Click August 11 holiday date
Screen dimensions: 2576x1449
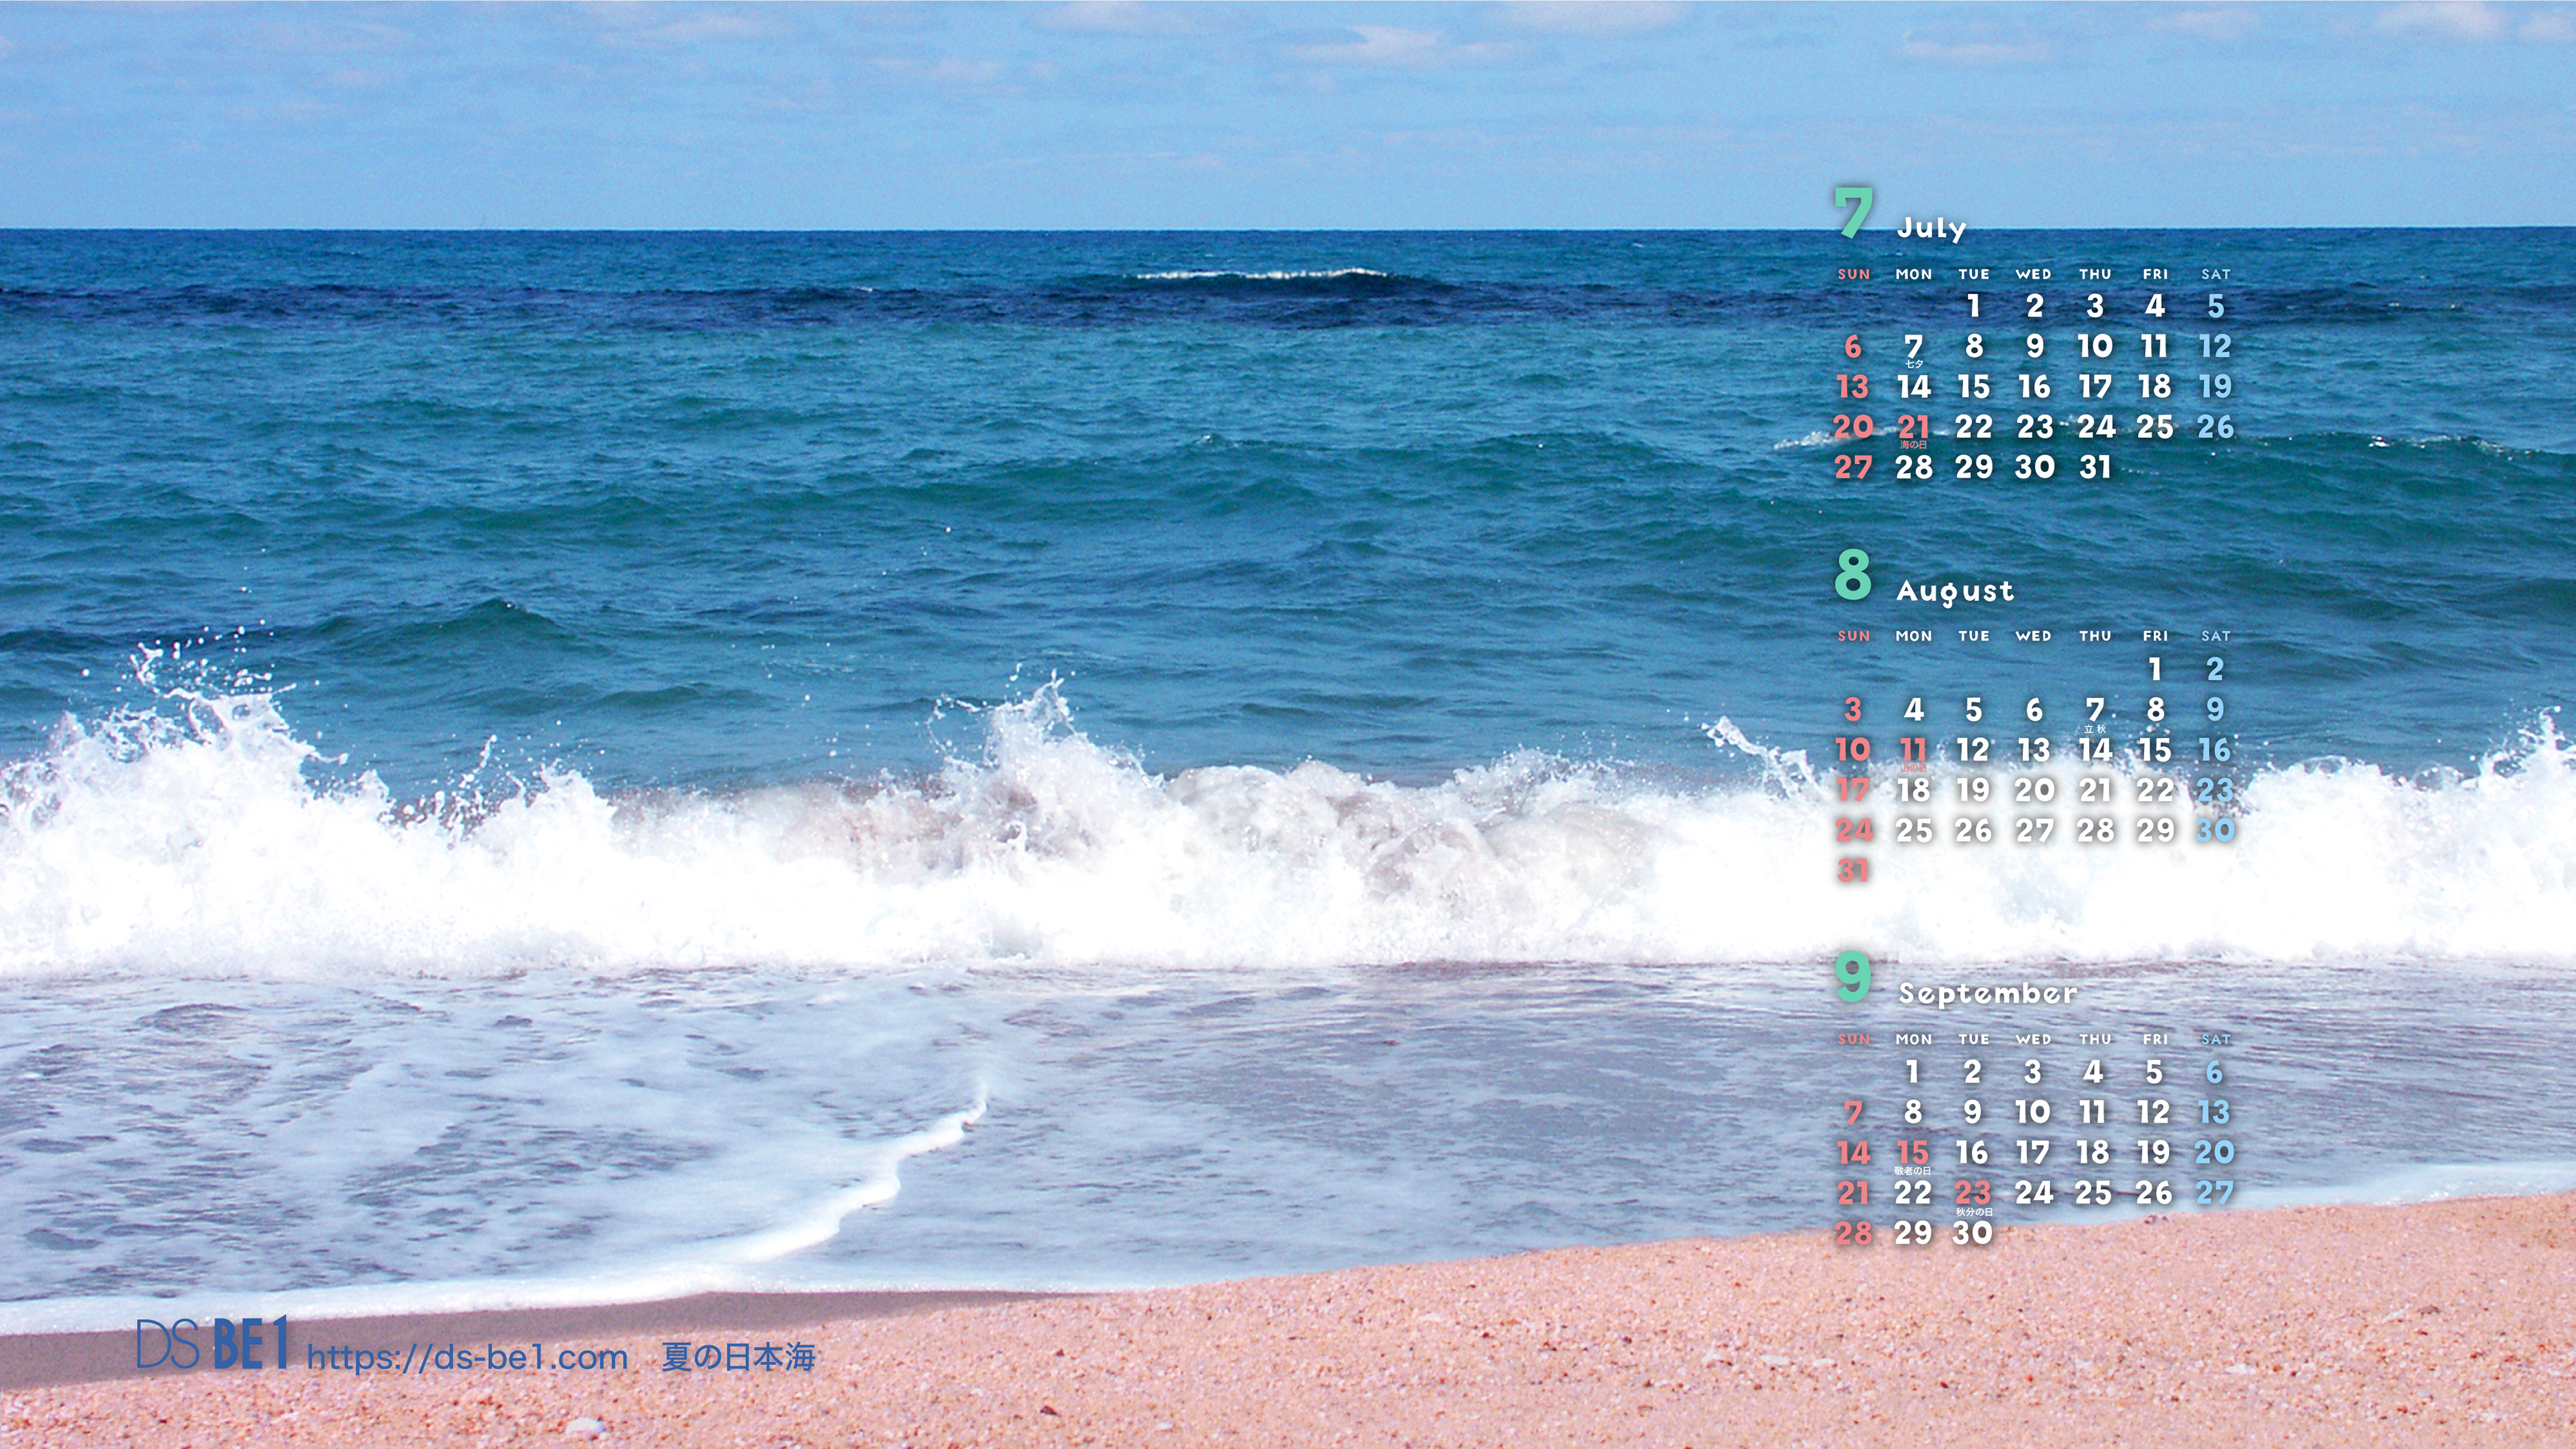1913,750
